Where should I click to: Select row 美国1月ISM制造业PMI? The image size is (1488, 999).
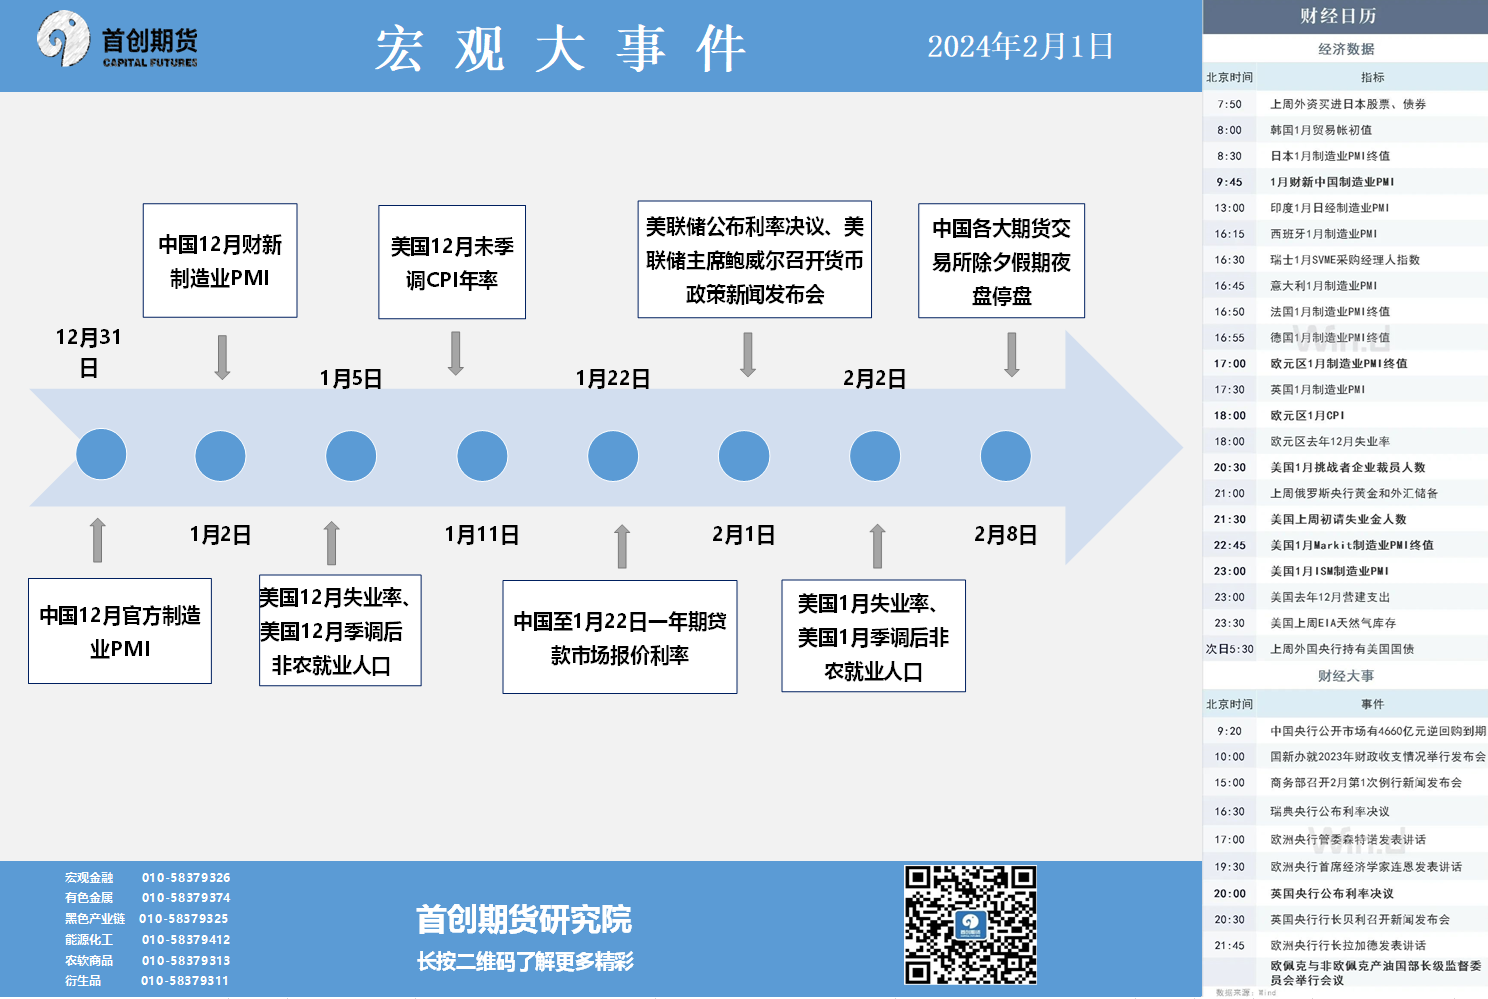[1345, 572]
